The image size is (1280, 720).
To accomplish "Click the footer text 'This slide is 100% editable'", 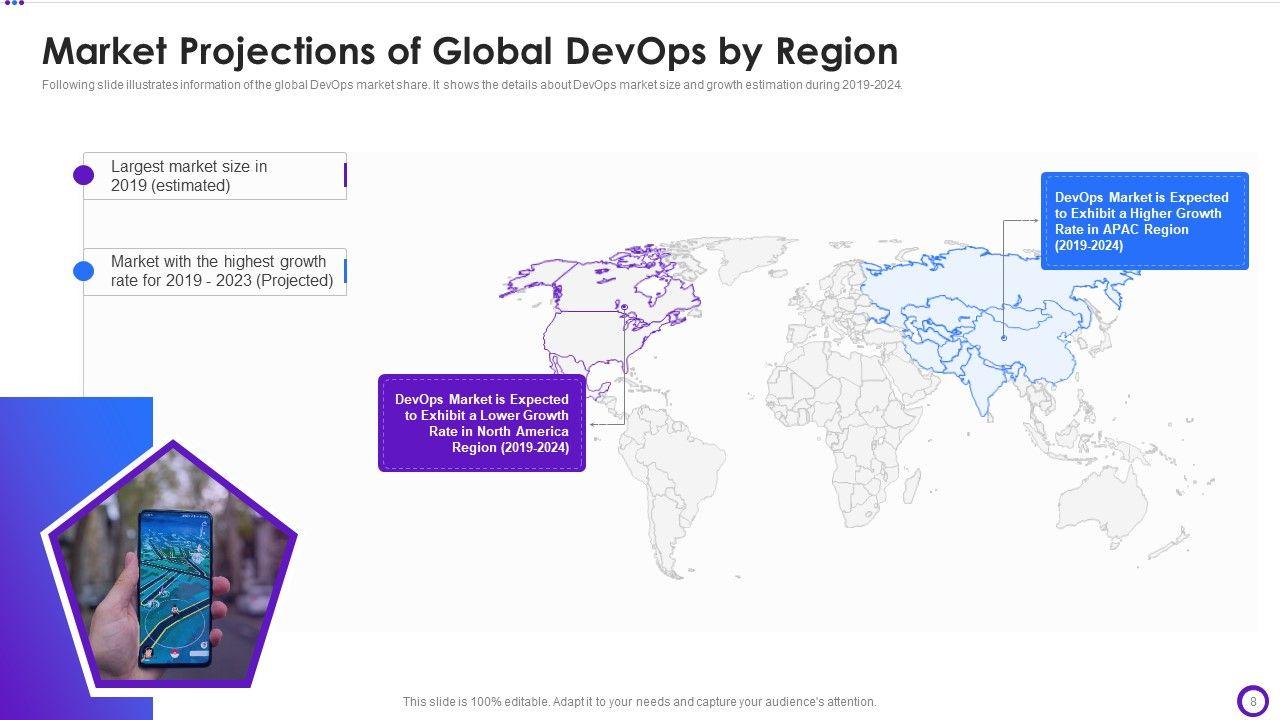I will [x=639, y=702].
